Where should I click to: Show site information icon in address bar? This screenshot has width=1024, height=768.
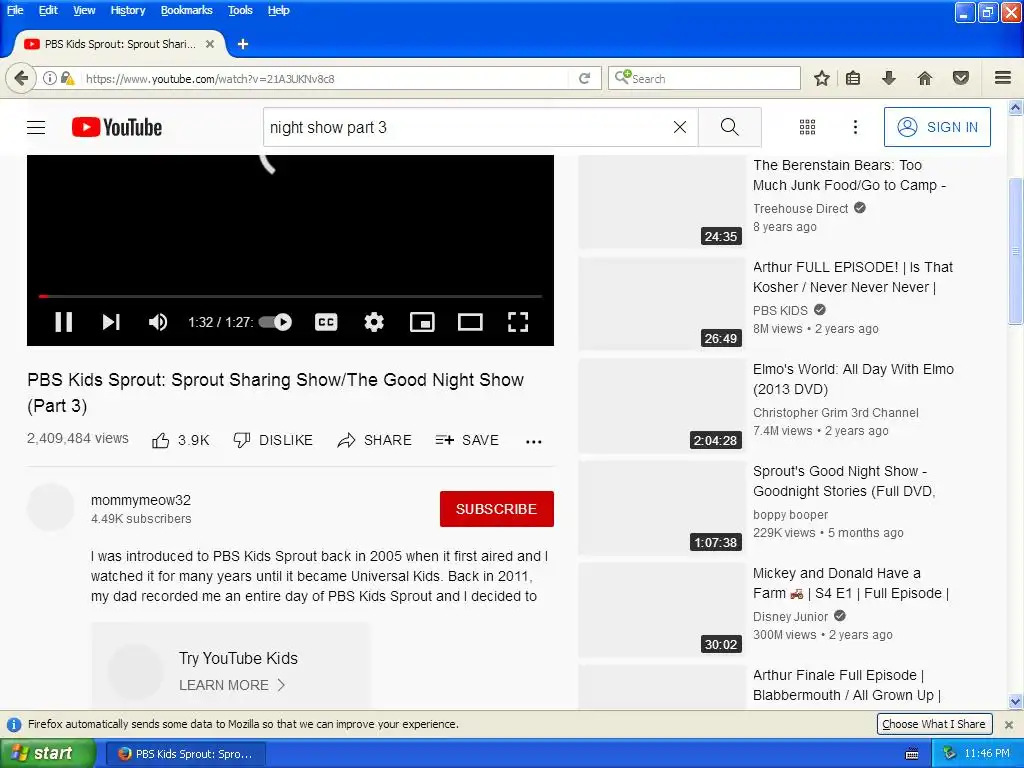coord(50,78)
